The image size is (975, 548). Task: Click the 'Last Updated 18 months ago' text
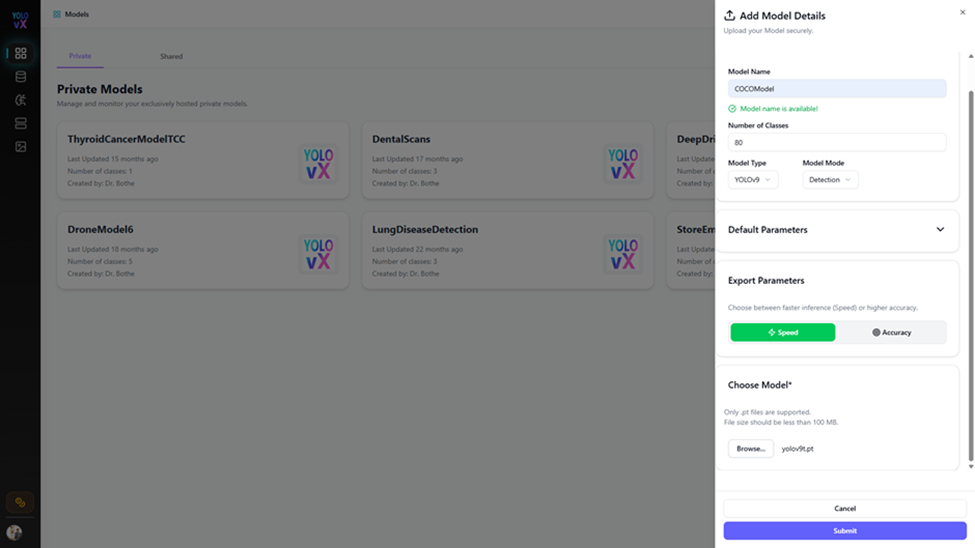[113, 249]
